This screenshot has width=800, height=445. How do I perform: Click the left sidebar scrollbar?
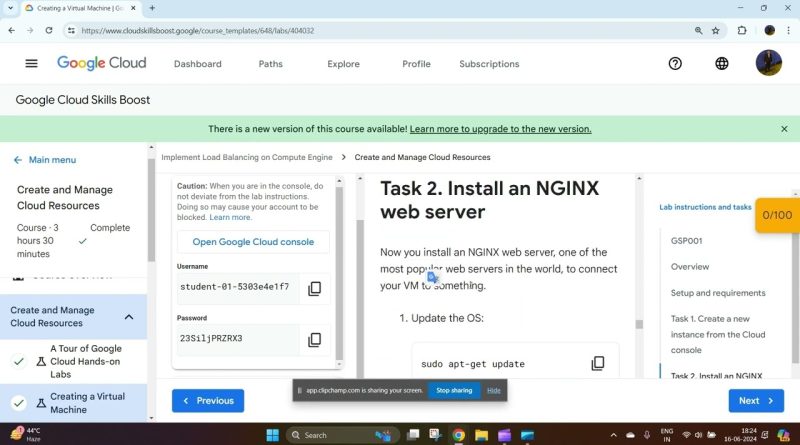(151, 209)
